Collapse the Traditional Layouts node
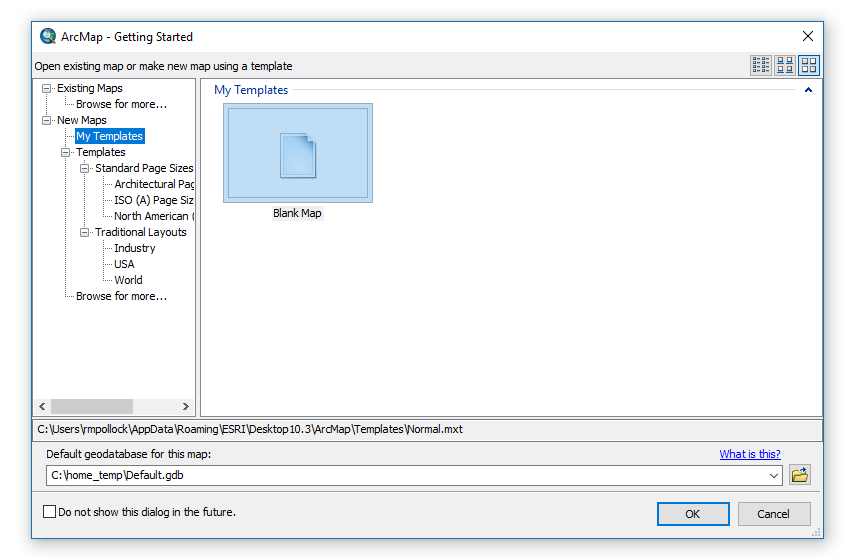Image resolution: width=859 pixels, height=558 pixels. point(85,232)
